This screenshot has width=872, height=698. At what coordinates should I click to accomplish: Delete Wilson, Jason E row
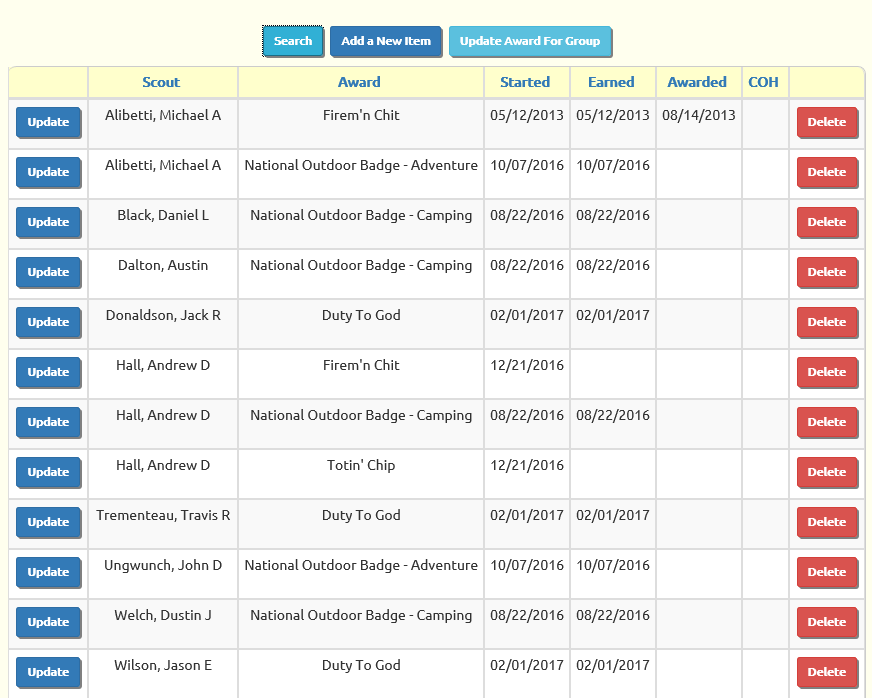click(827, 672)
